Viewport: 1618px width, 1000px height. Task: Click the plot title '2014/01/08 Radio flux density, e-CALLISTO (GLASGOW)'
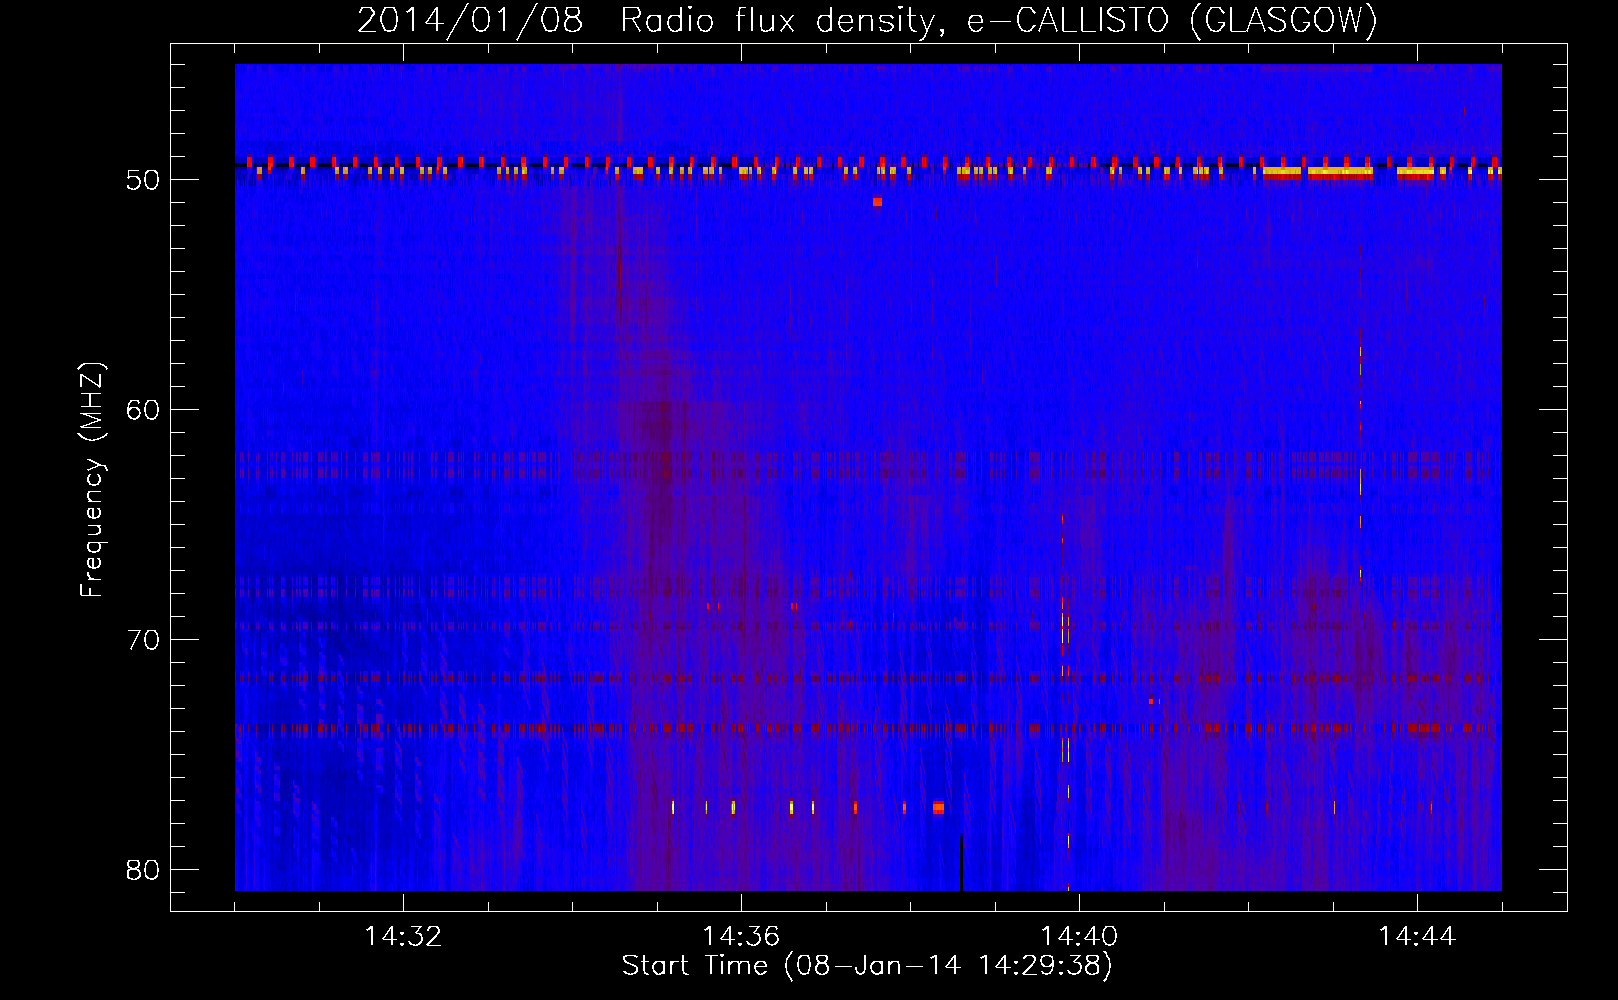(867, 20)
